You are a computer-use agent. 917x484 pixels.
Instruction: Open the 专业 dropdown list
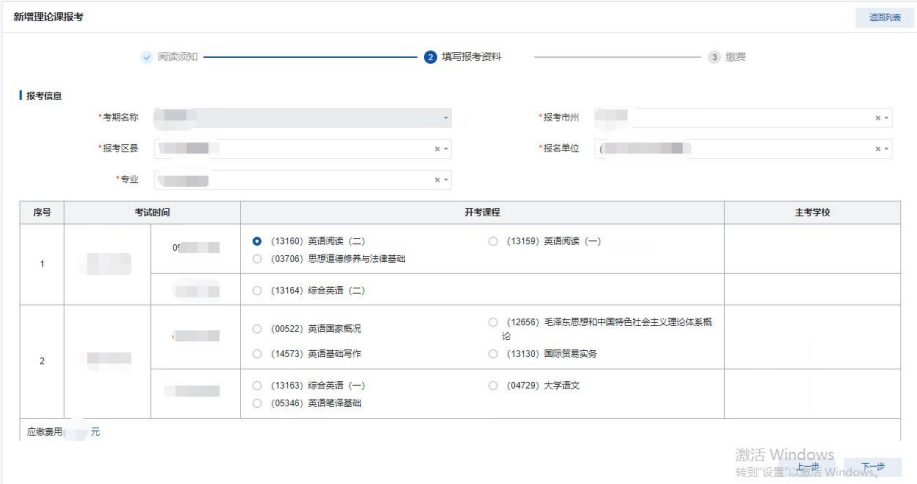446,180
